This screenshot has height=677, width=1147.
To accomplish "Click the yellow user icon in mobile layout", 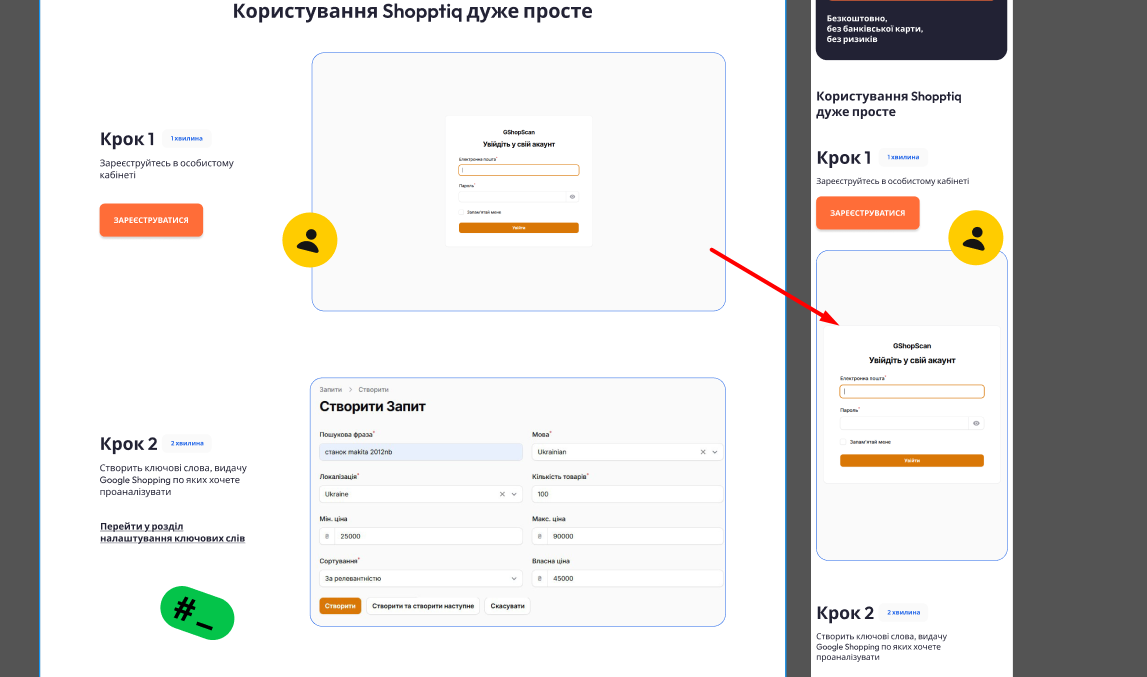I will (975, 238).
